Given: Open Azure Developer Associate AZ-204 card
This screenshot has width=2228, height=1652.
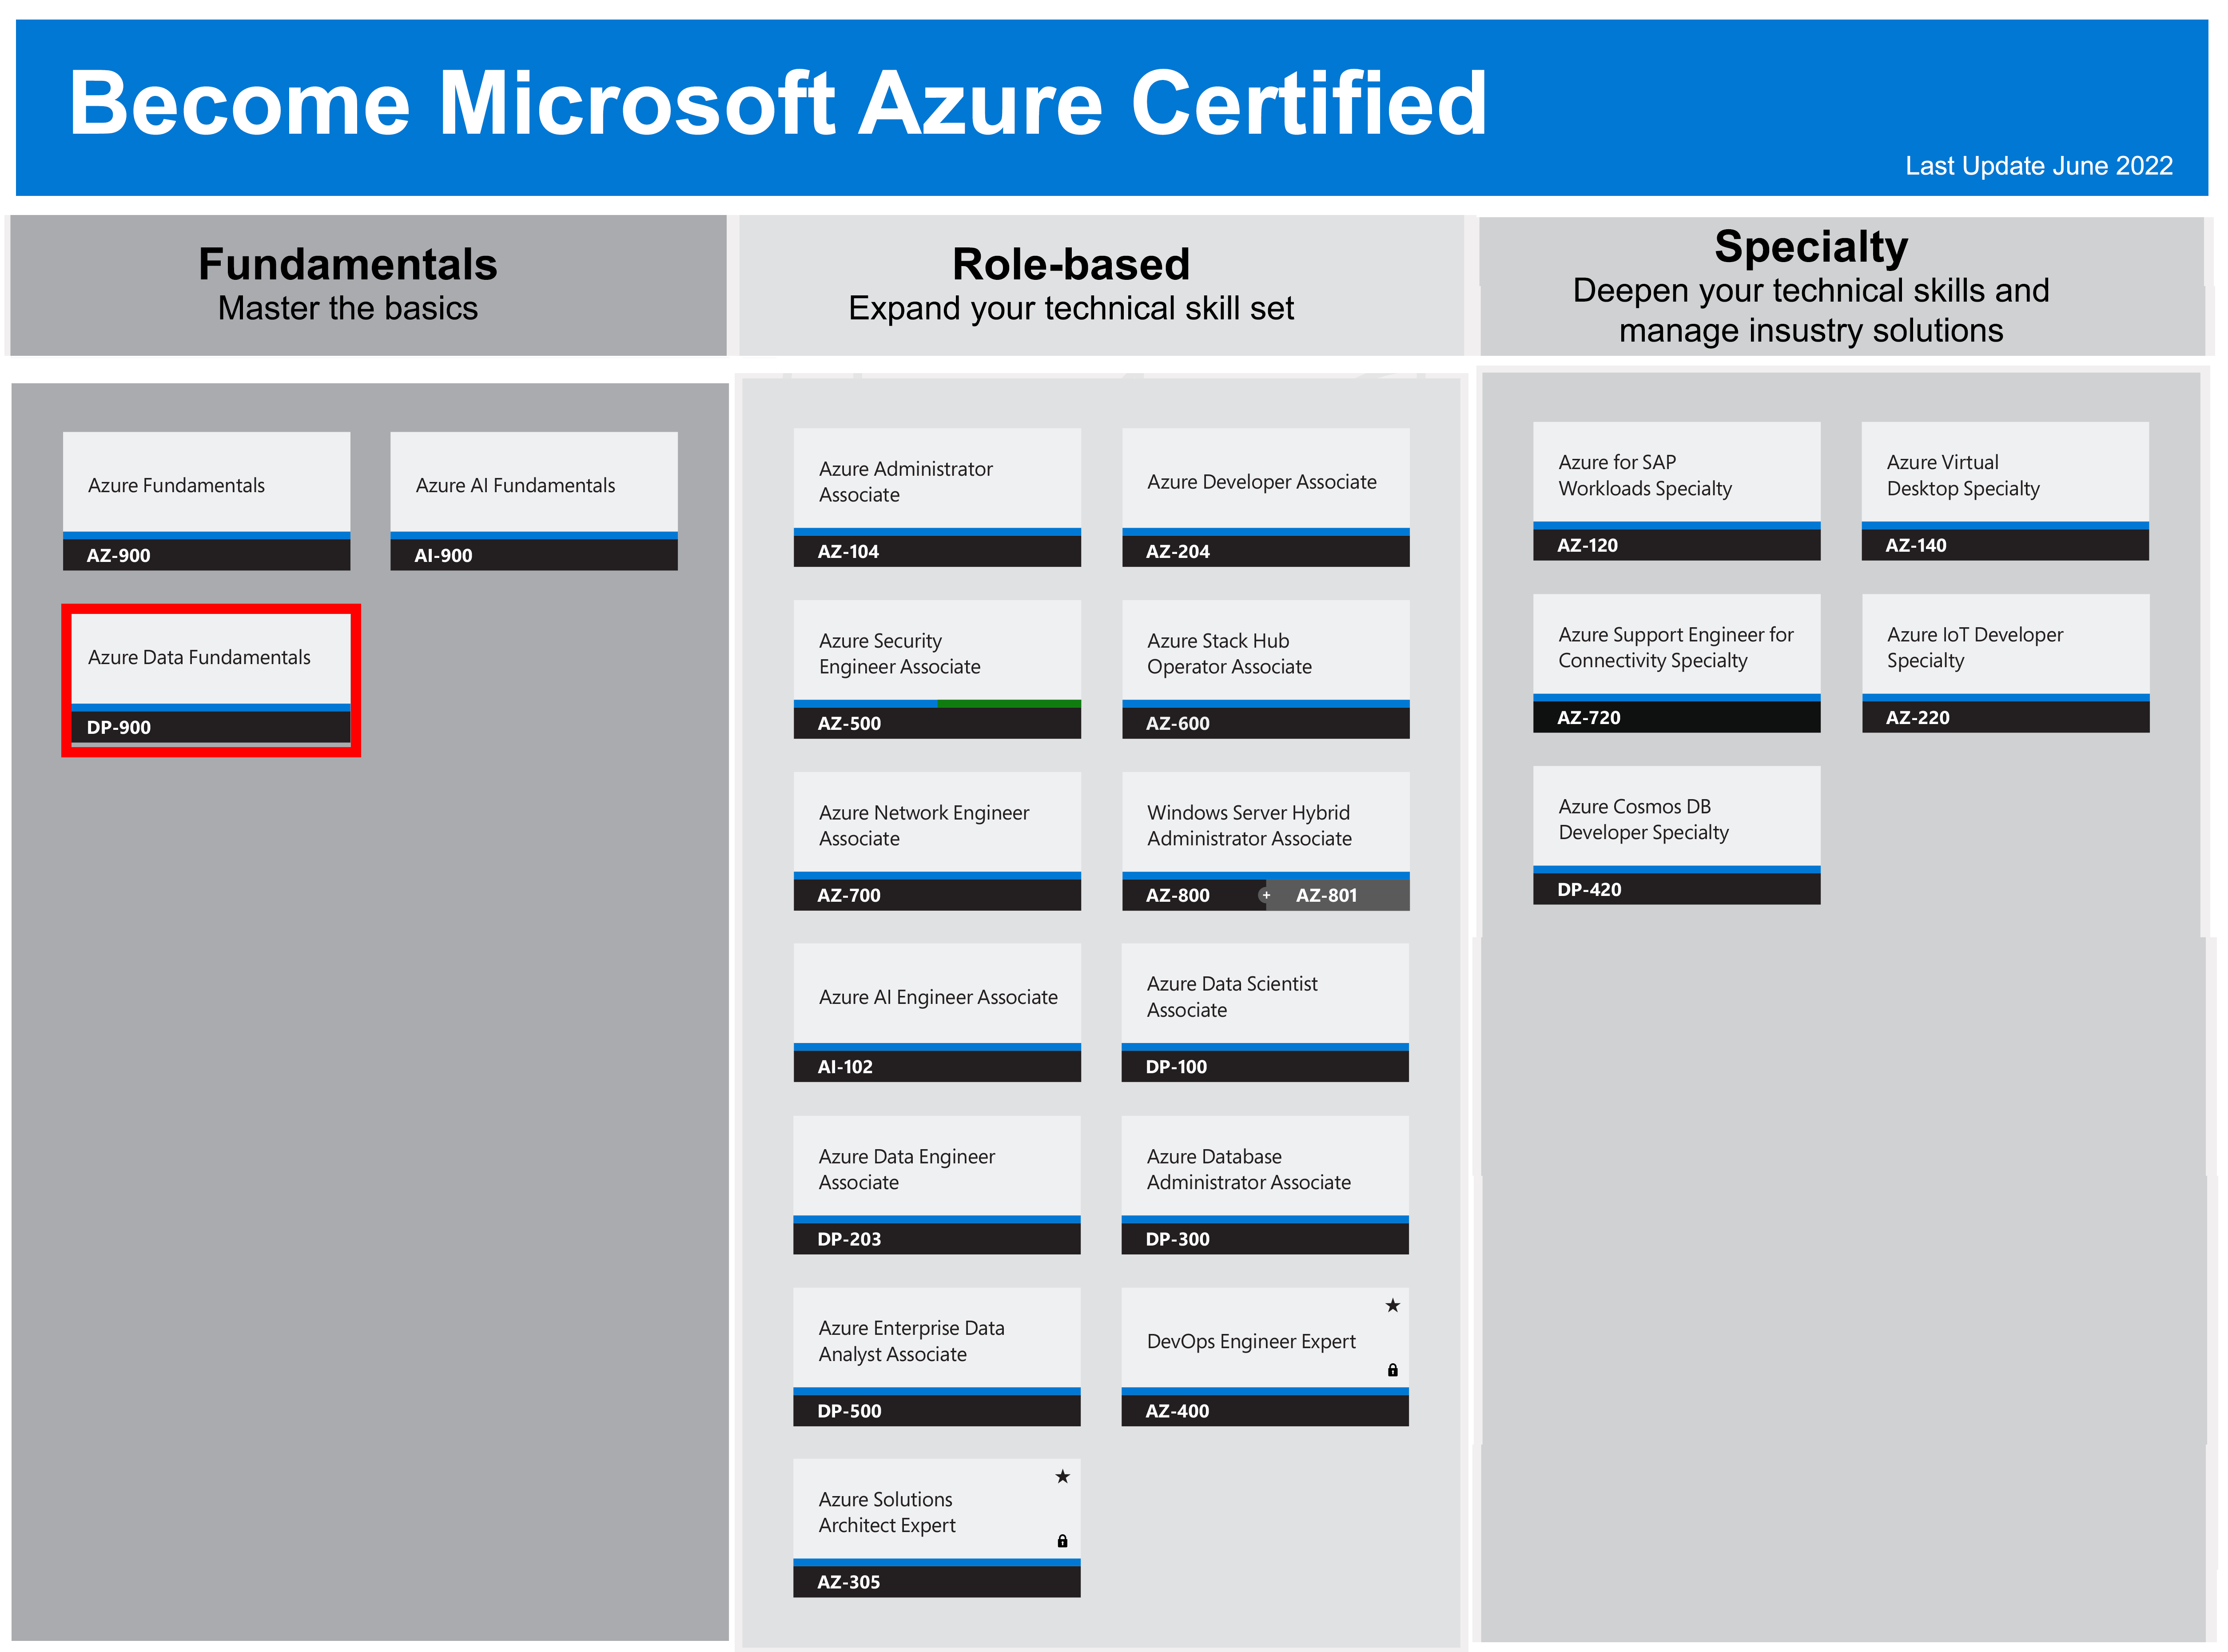Looking at the screenshot, I should [1266, 497].
